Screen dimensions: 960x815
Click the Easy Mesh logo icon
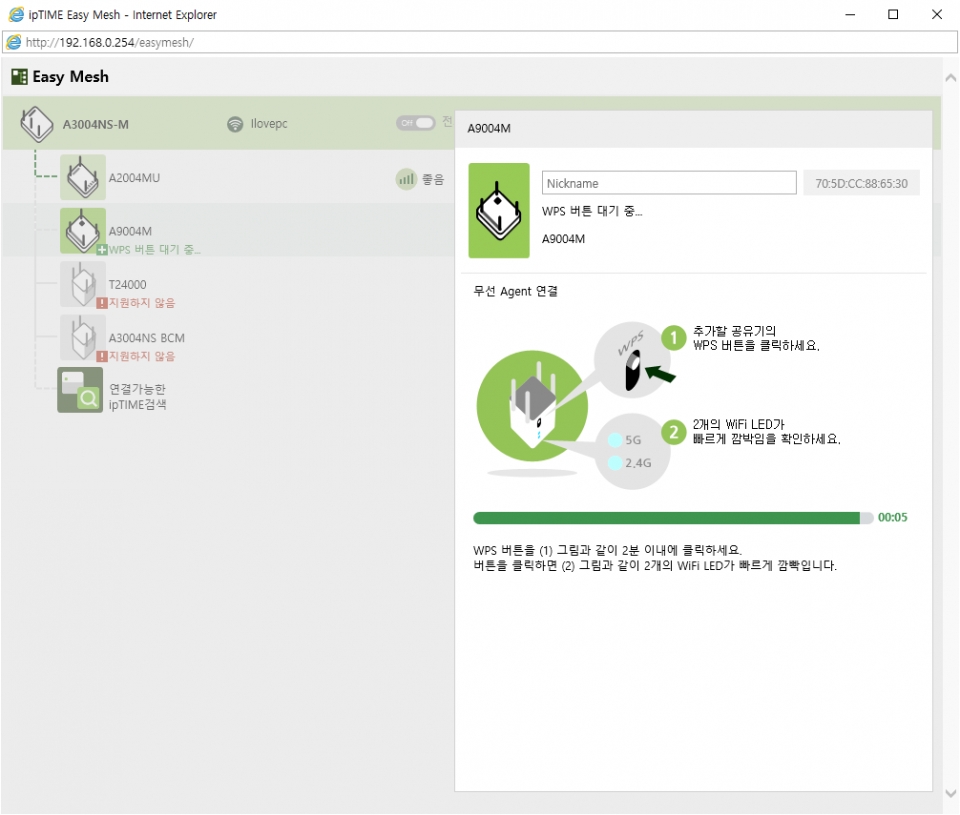pyautogui.click(x=19, y=77)
